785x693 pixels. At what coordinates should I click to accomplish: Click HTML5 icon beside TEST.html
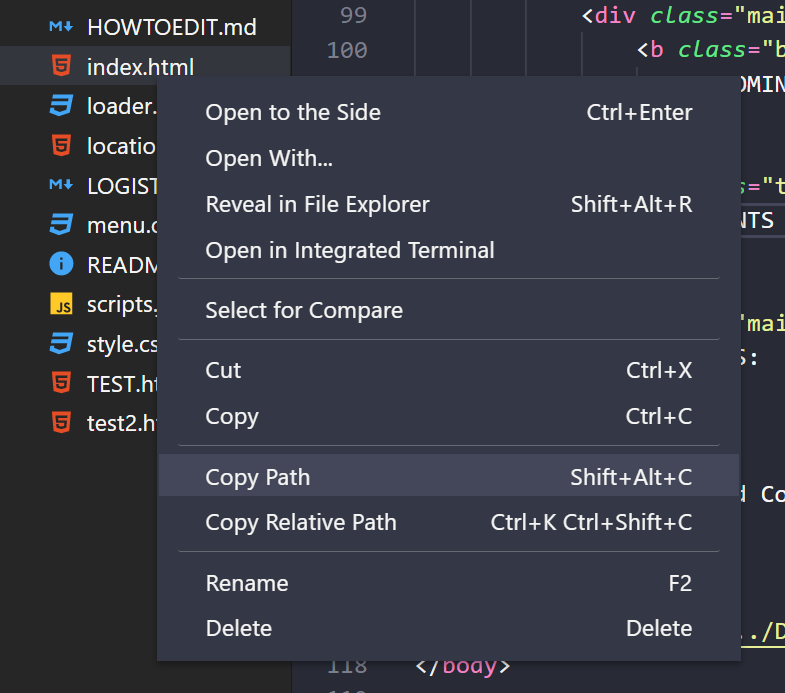[x=61, y=383]
